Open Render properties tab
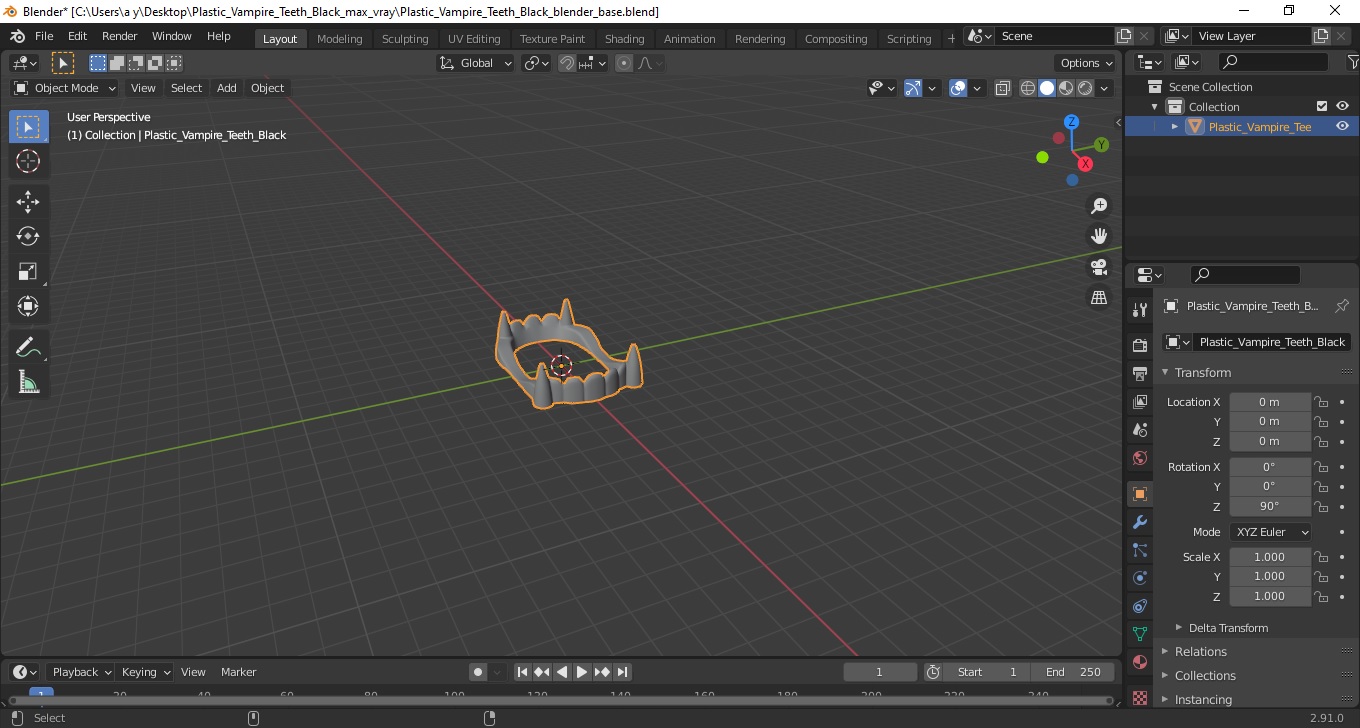Viewport: 1360px width, 728px height. pyautogui.click(x=1140, y=345)
